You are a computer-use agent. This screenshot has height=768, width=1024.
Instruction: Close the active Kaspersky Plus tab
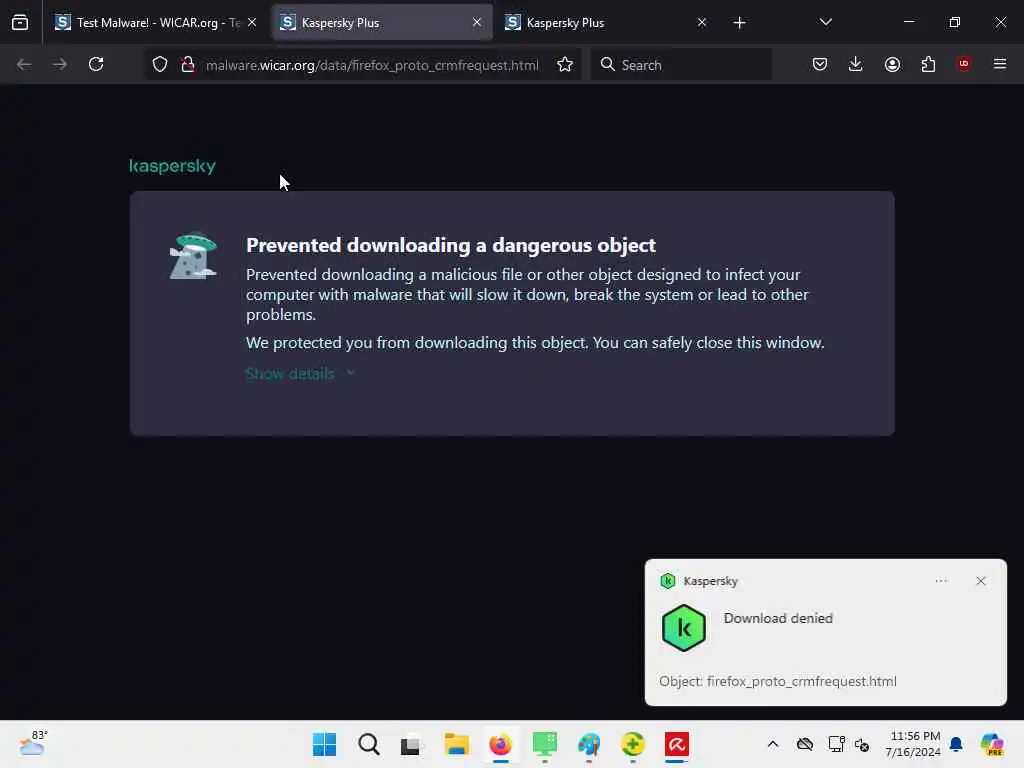point(477,23)
